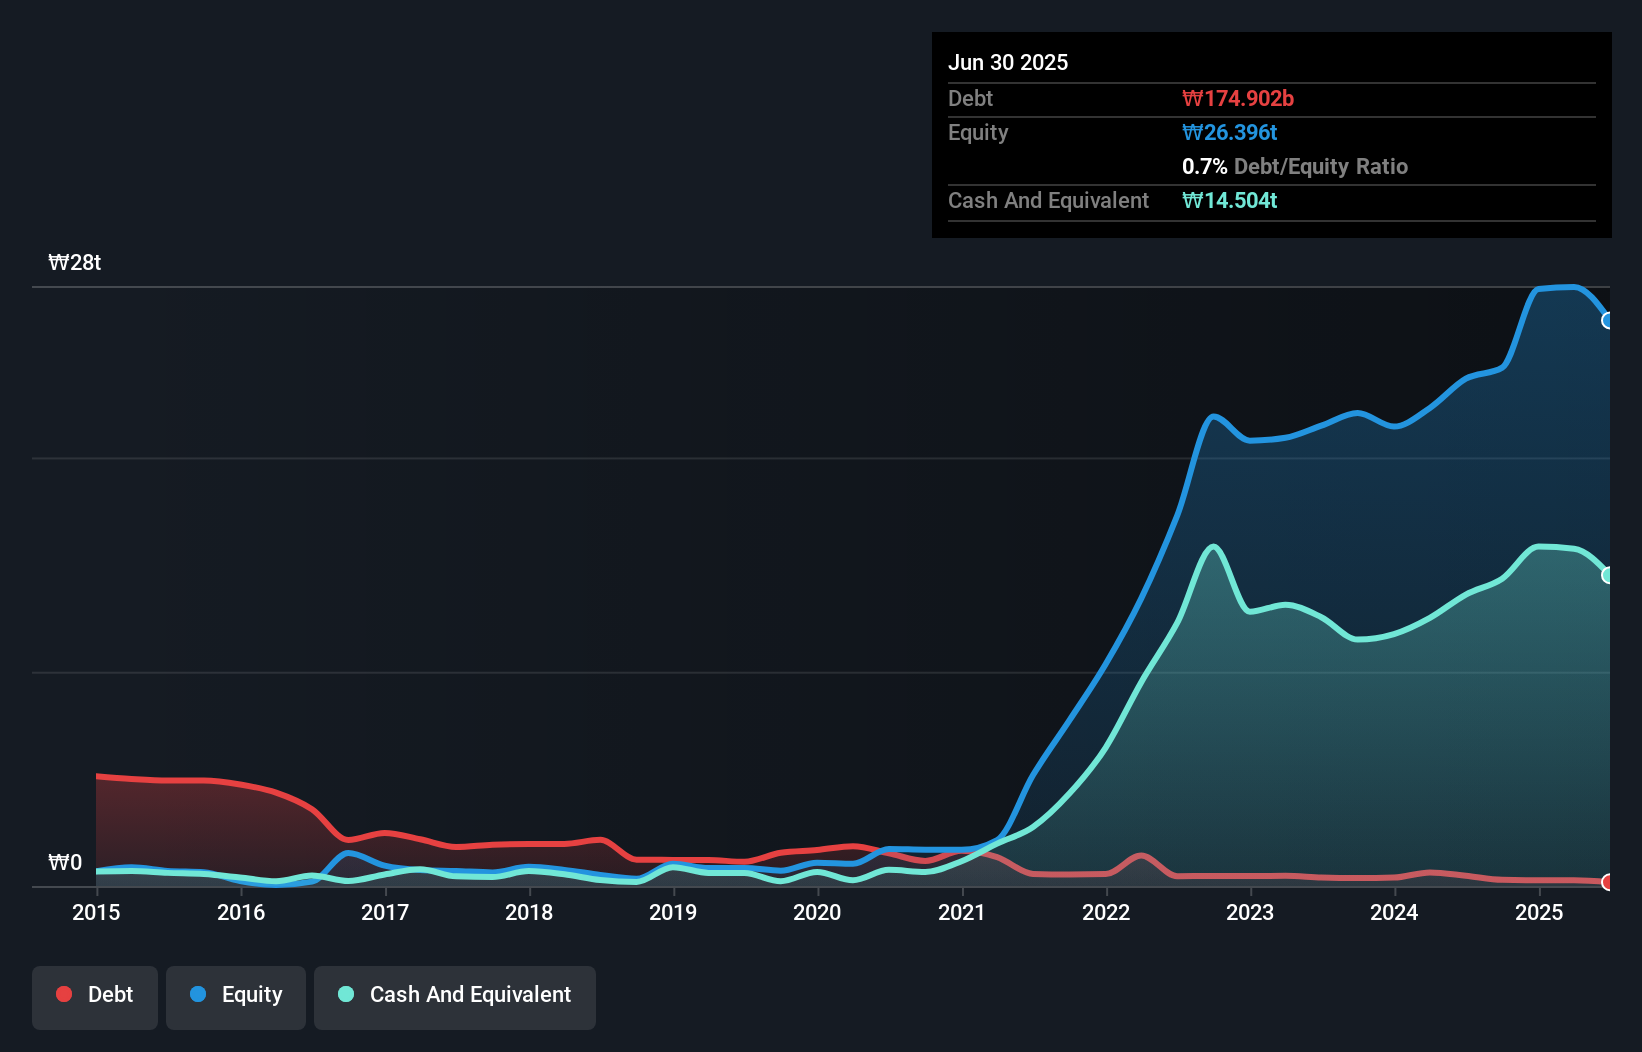Viewport: 1642px width, 1052px height.
Task: Click the red Debt legend dot
Action: (x=64, y=994)
